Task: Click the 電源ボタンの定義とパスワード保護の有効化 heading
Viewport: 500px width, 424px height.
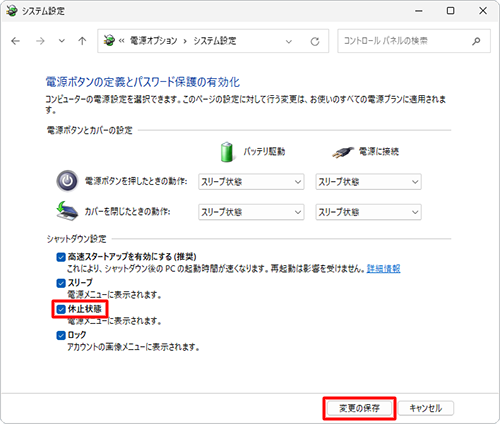Action: point(143,82)
